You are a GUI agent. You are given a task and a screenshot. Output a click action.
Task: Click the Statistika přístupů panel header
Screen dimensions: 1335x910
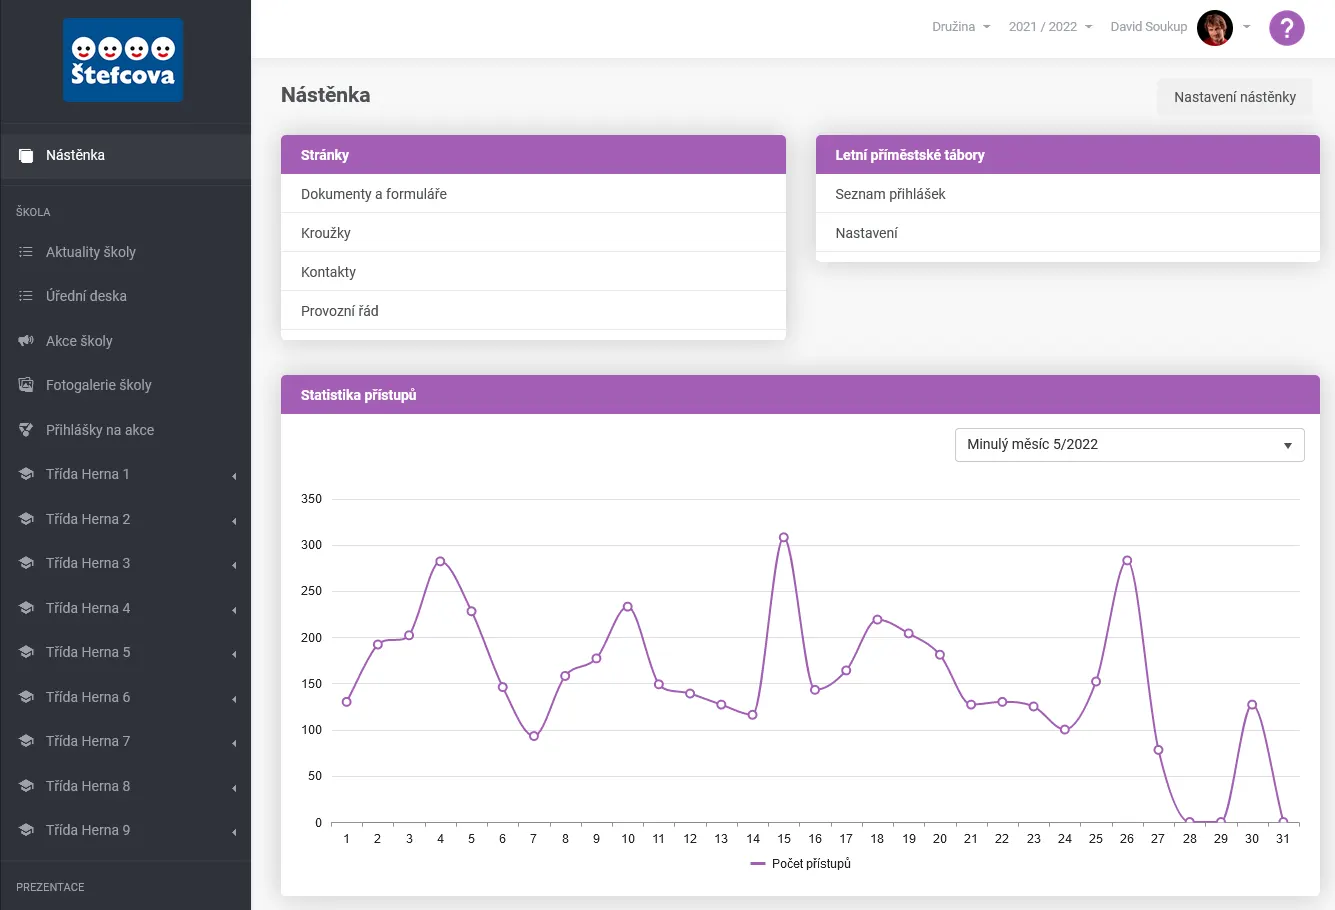coord(800,395)
